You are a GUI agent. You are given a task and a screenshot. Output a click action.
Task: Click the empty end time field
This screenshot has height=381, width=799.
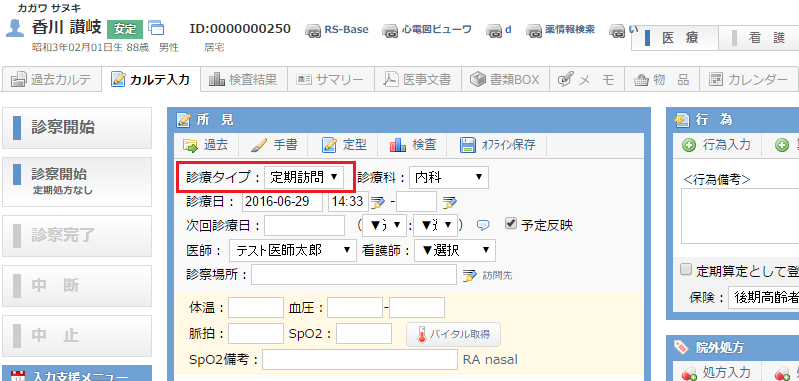(416, 202)
